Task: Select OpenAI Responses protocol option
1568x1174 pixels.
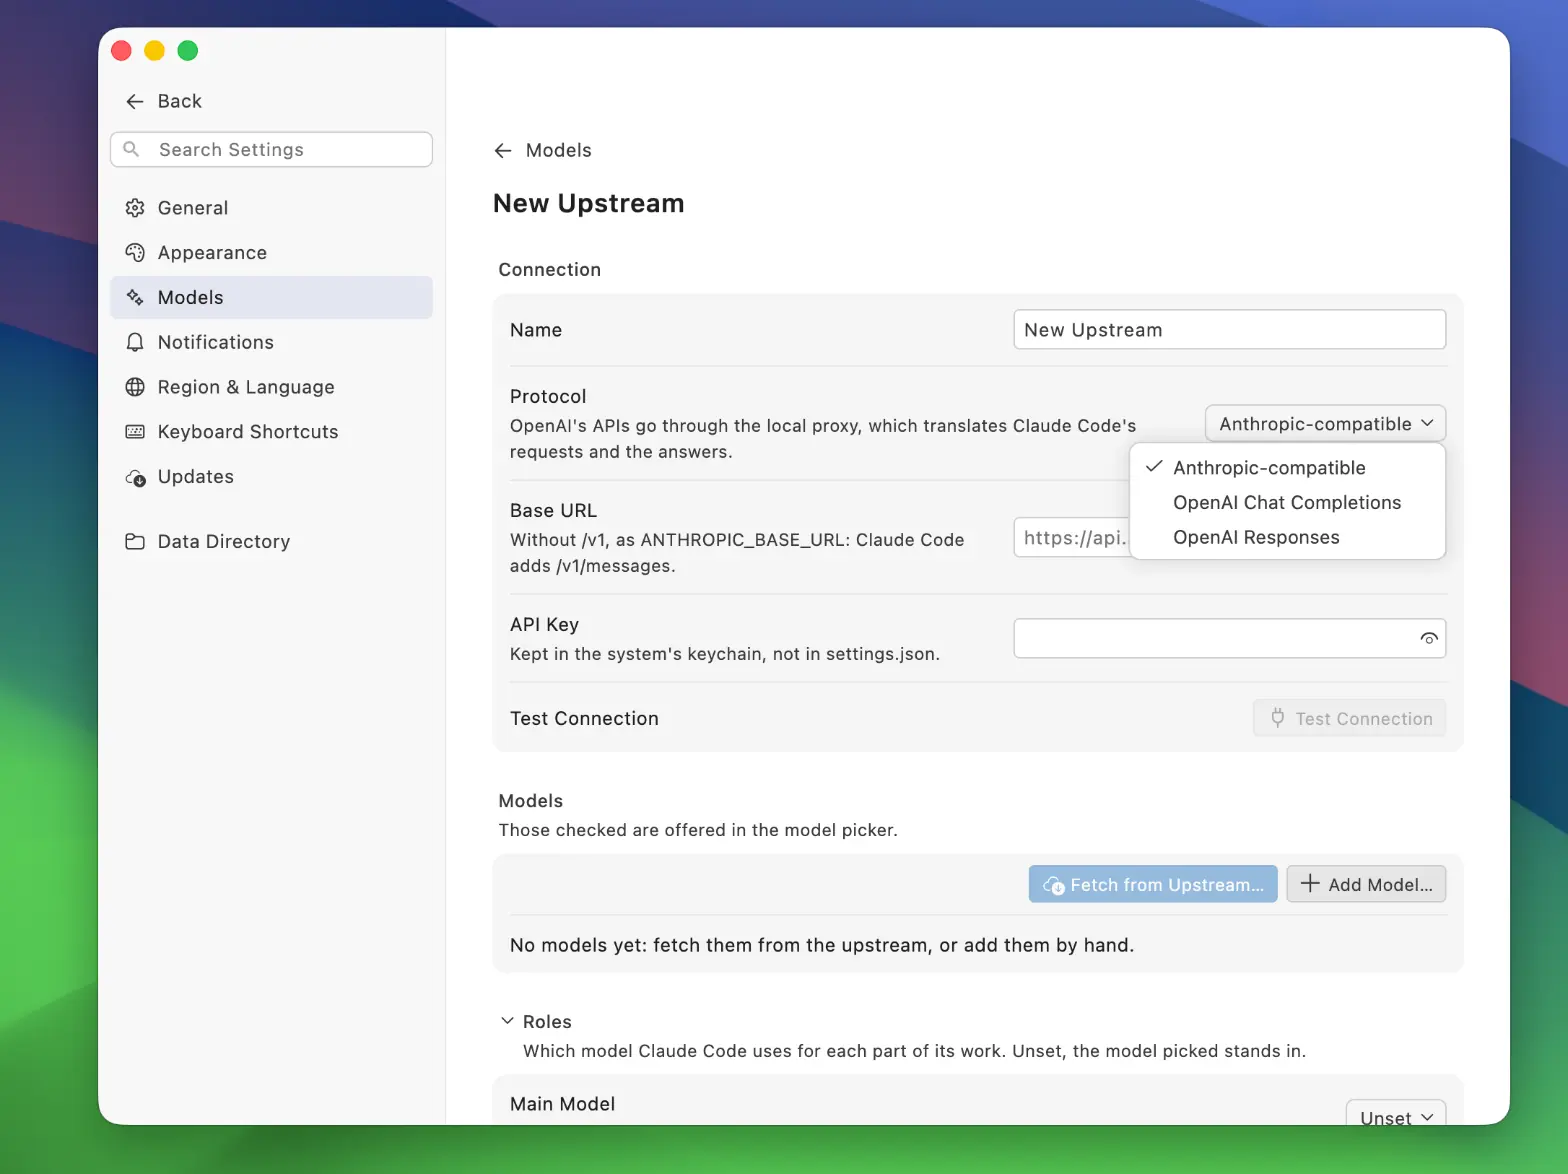Action: [1288, 538]
